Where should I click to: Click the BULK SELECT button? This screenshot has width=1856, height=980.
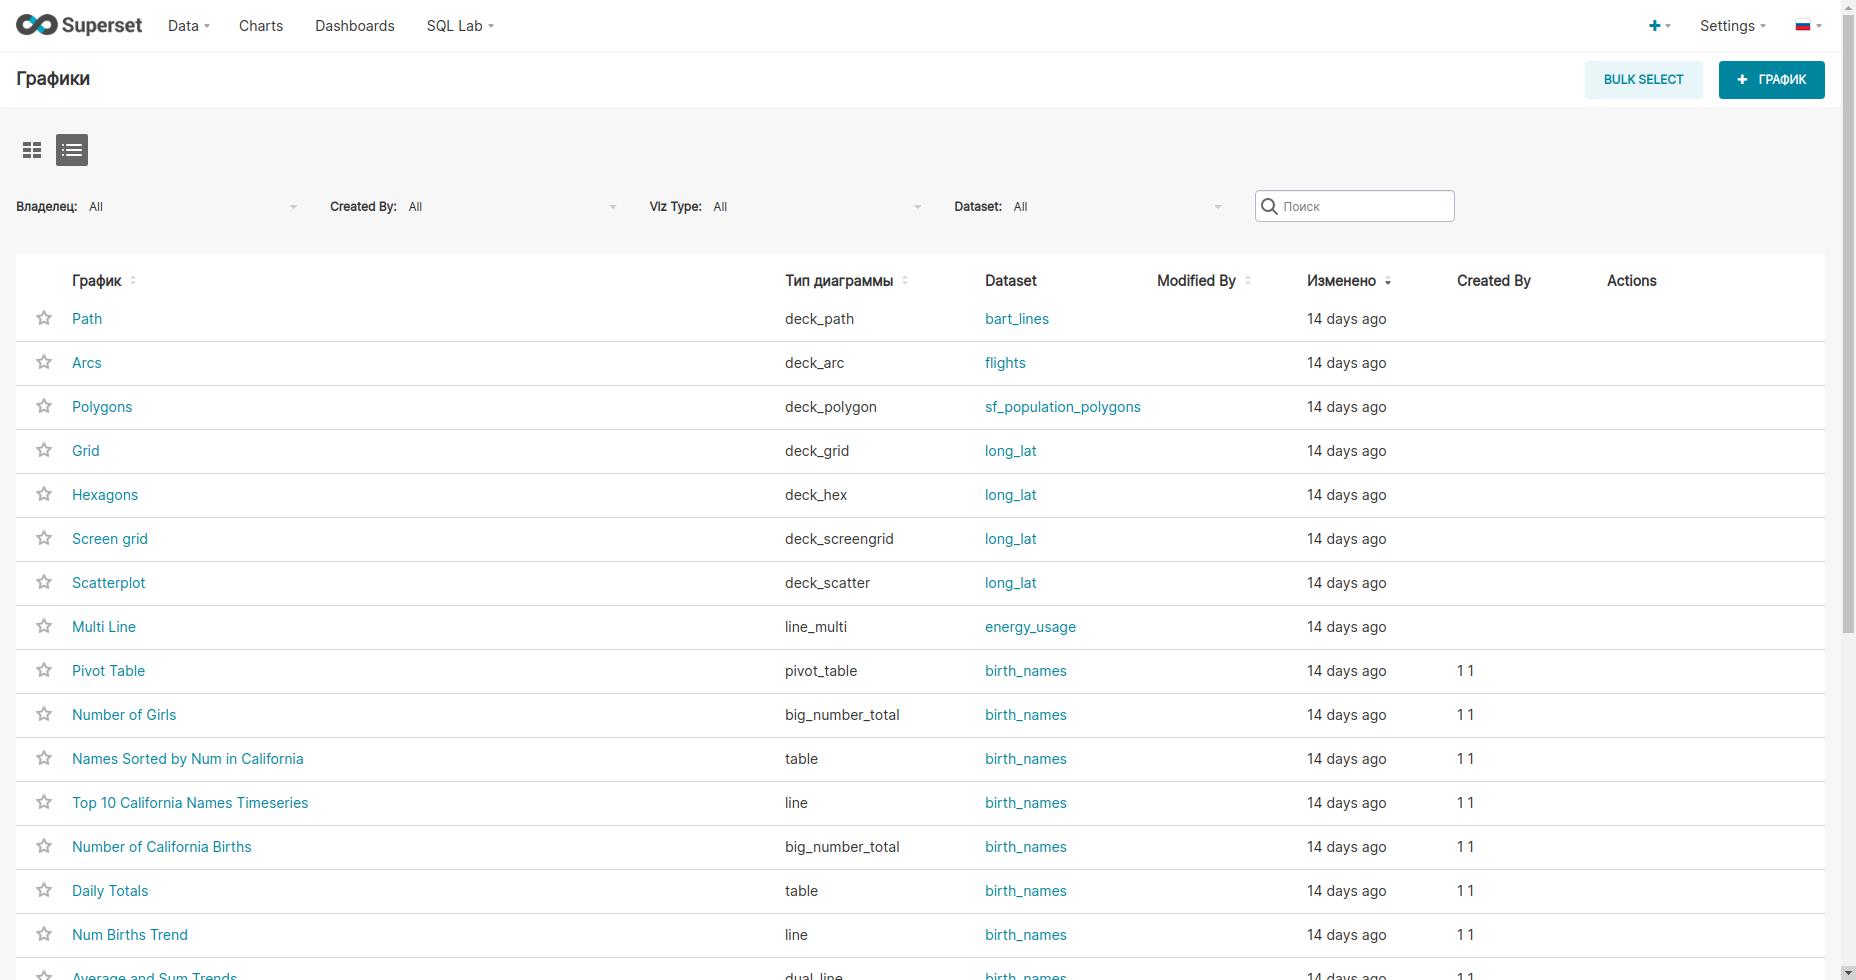[1643, 79]
